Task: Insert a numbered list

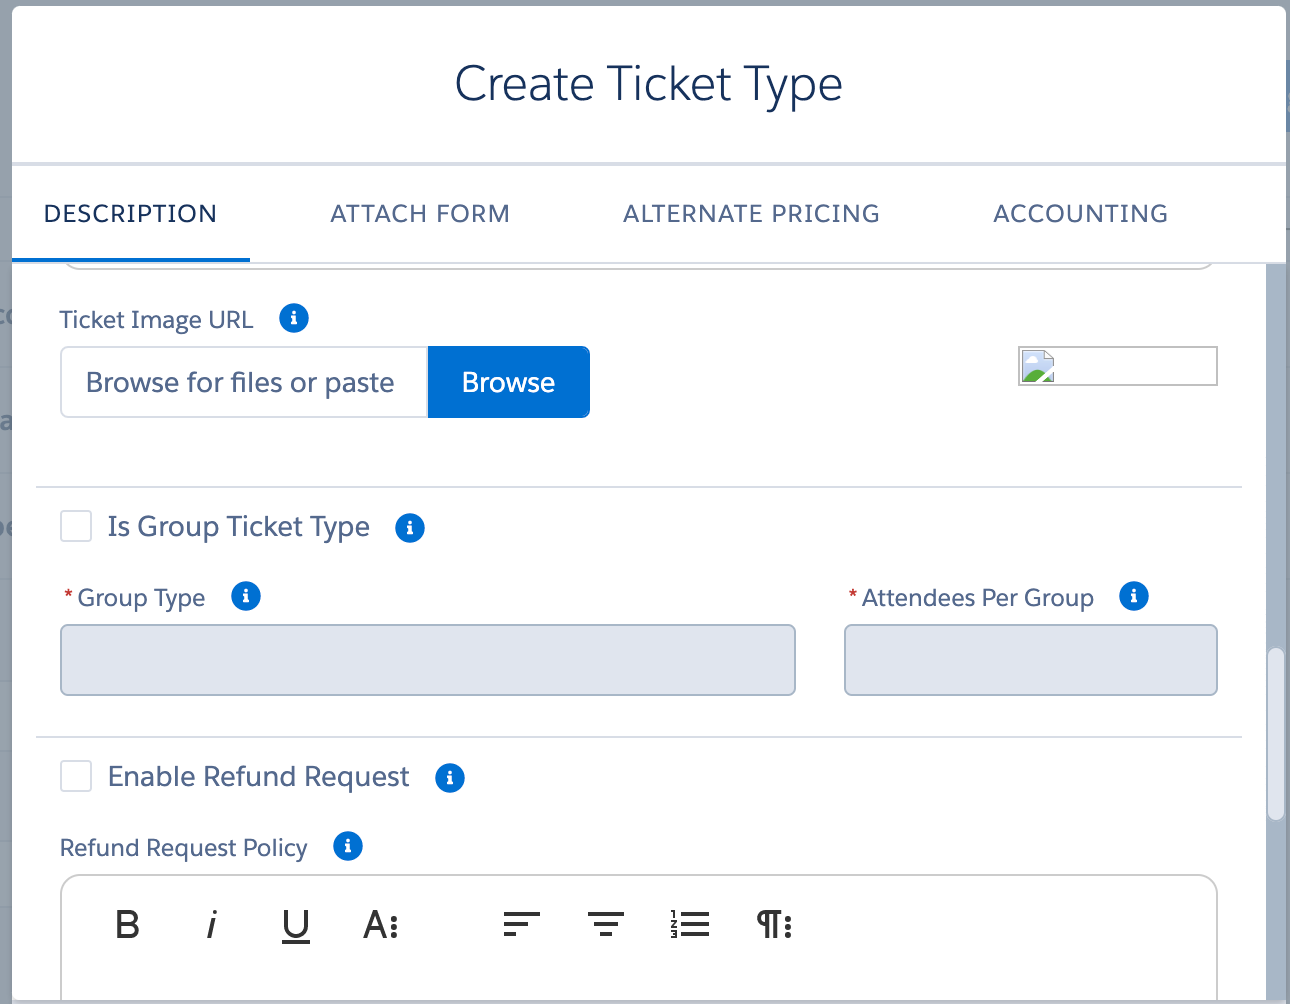Action: [x=690, y=925]
